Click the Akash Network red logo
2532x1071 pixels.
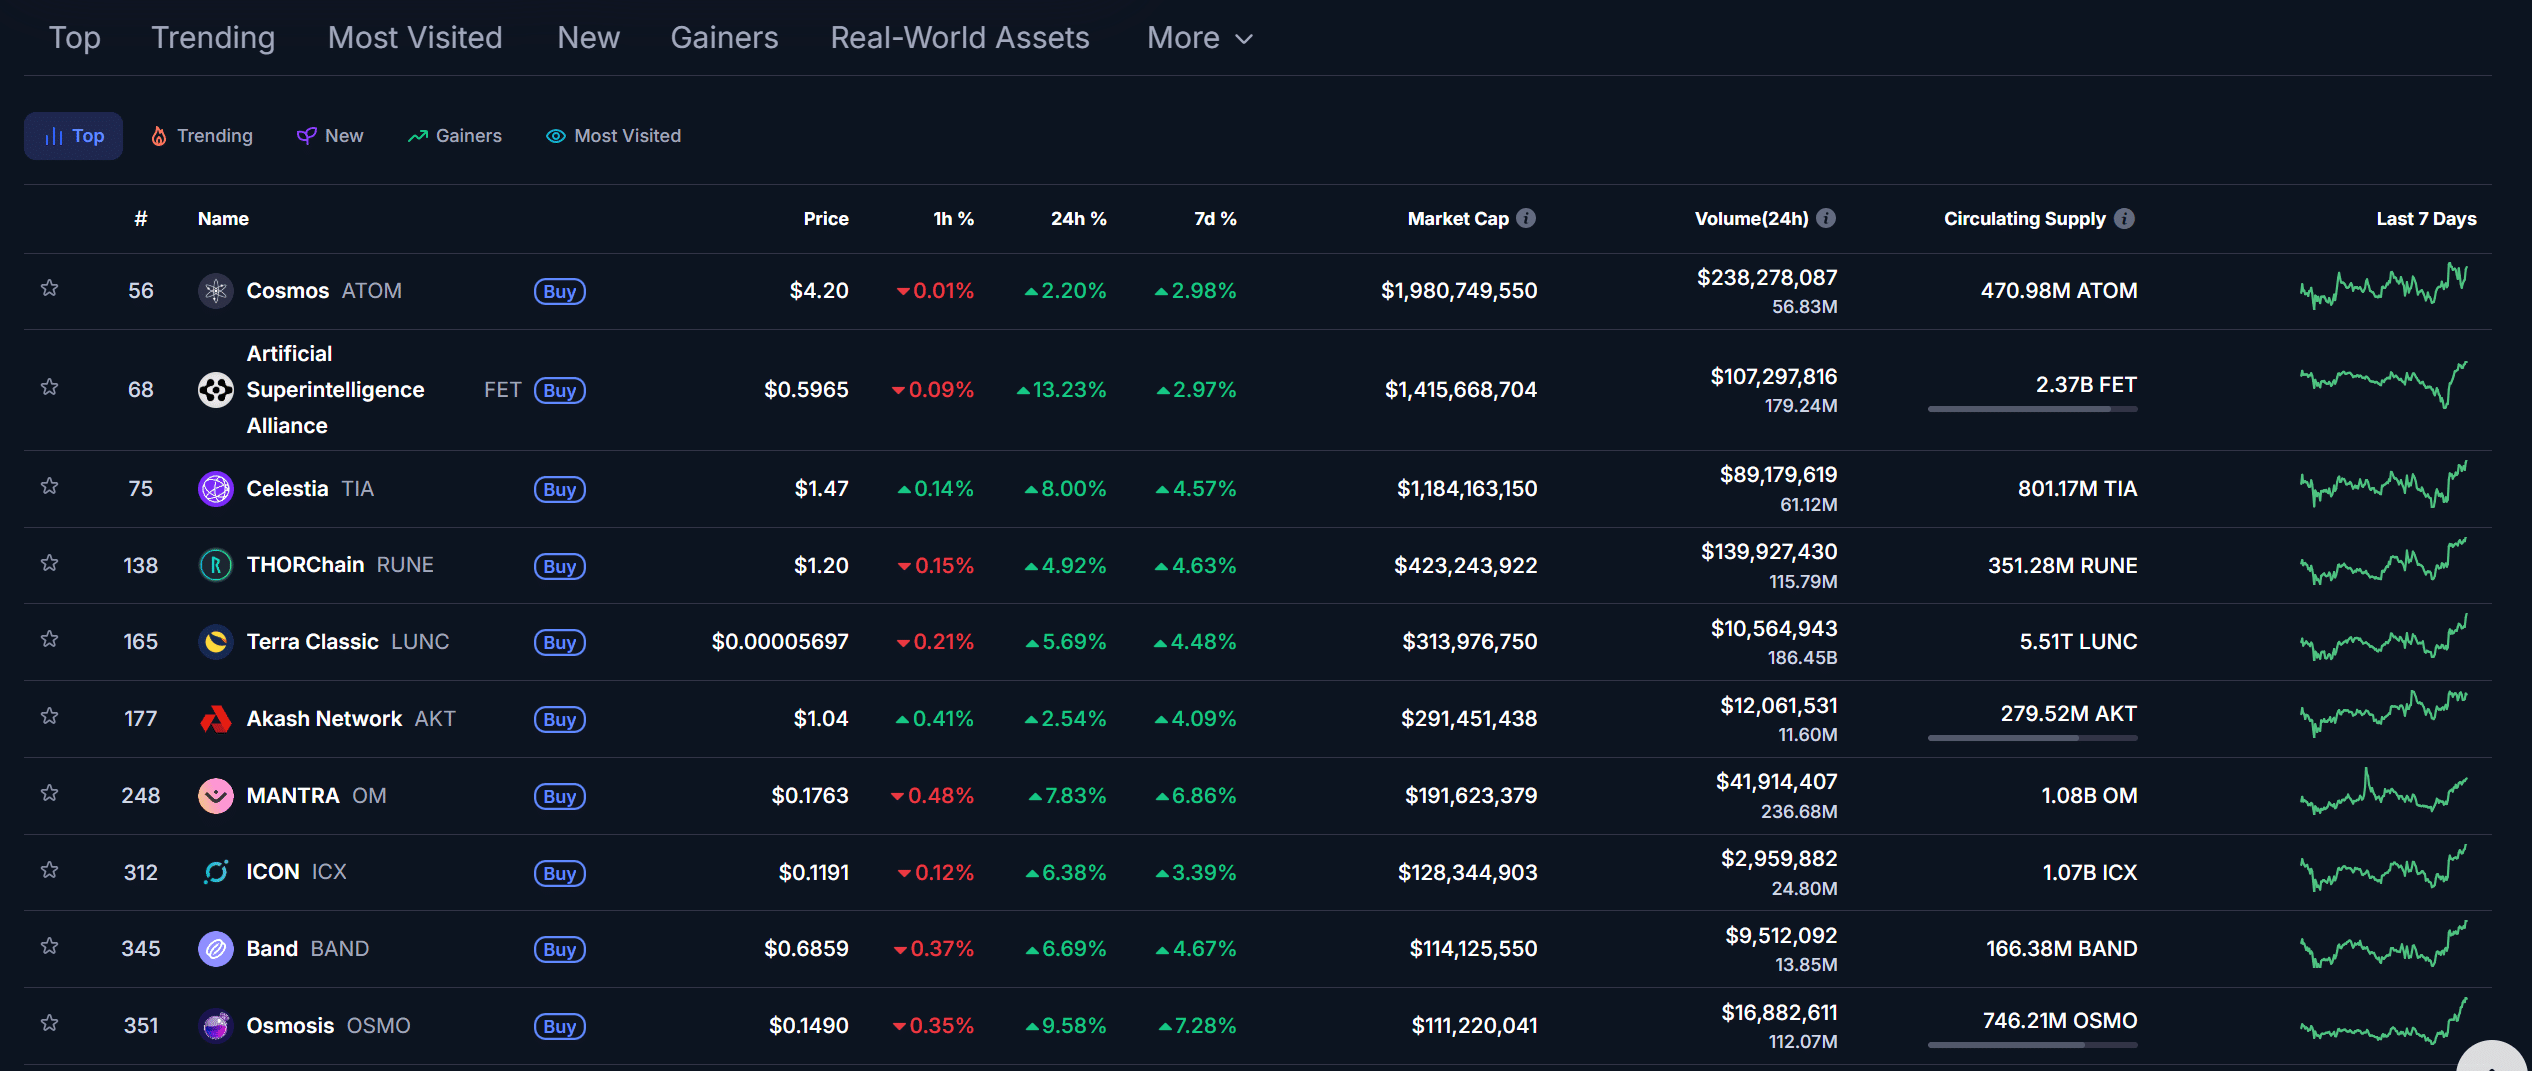[215, 719]
